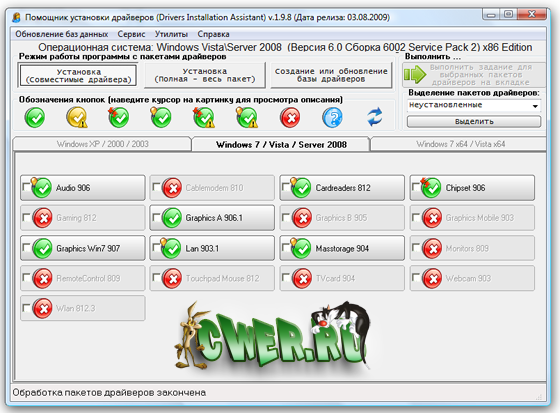Screen dimensions: 560x413
Task: Tick the Chipset 906 checkbox
Action: 415,186
